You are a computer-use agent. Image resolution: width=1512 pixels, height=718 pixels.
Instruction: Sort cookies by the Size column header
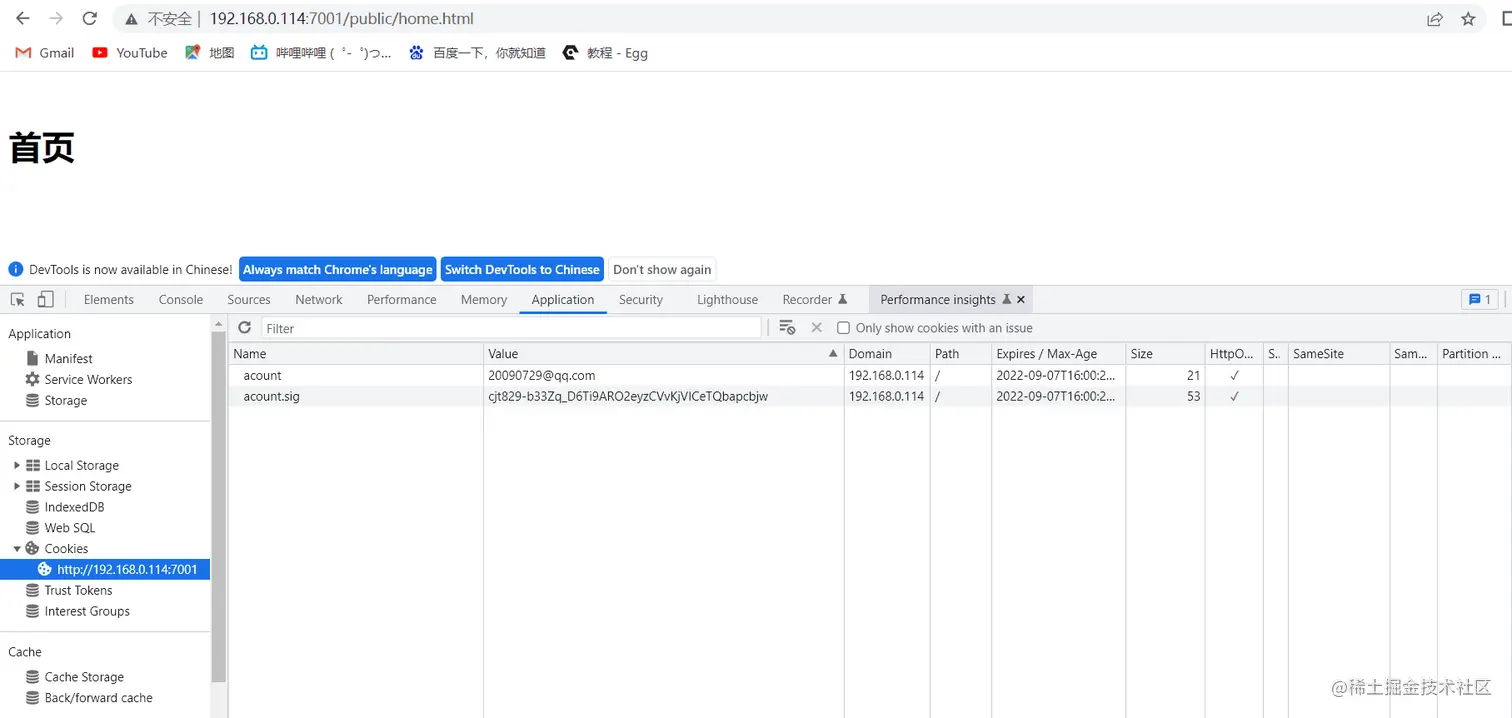click(1165, 354)
